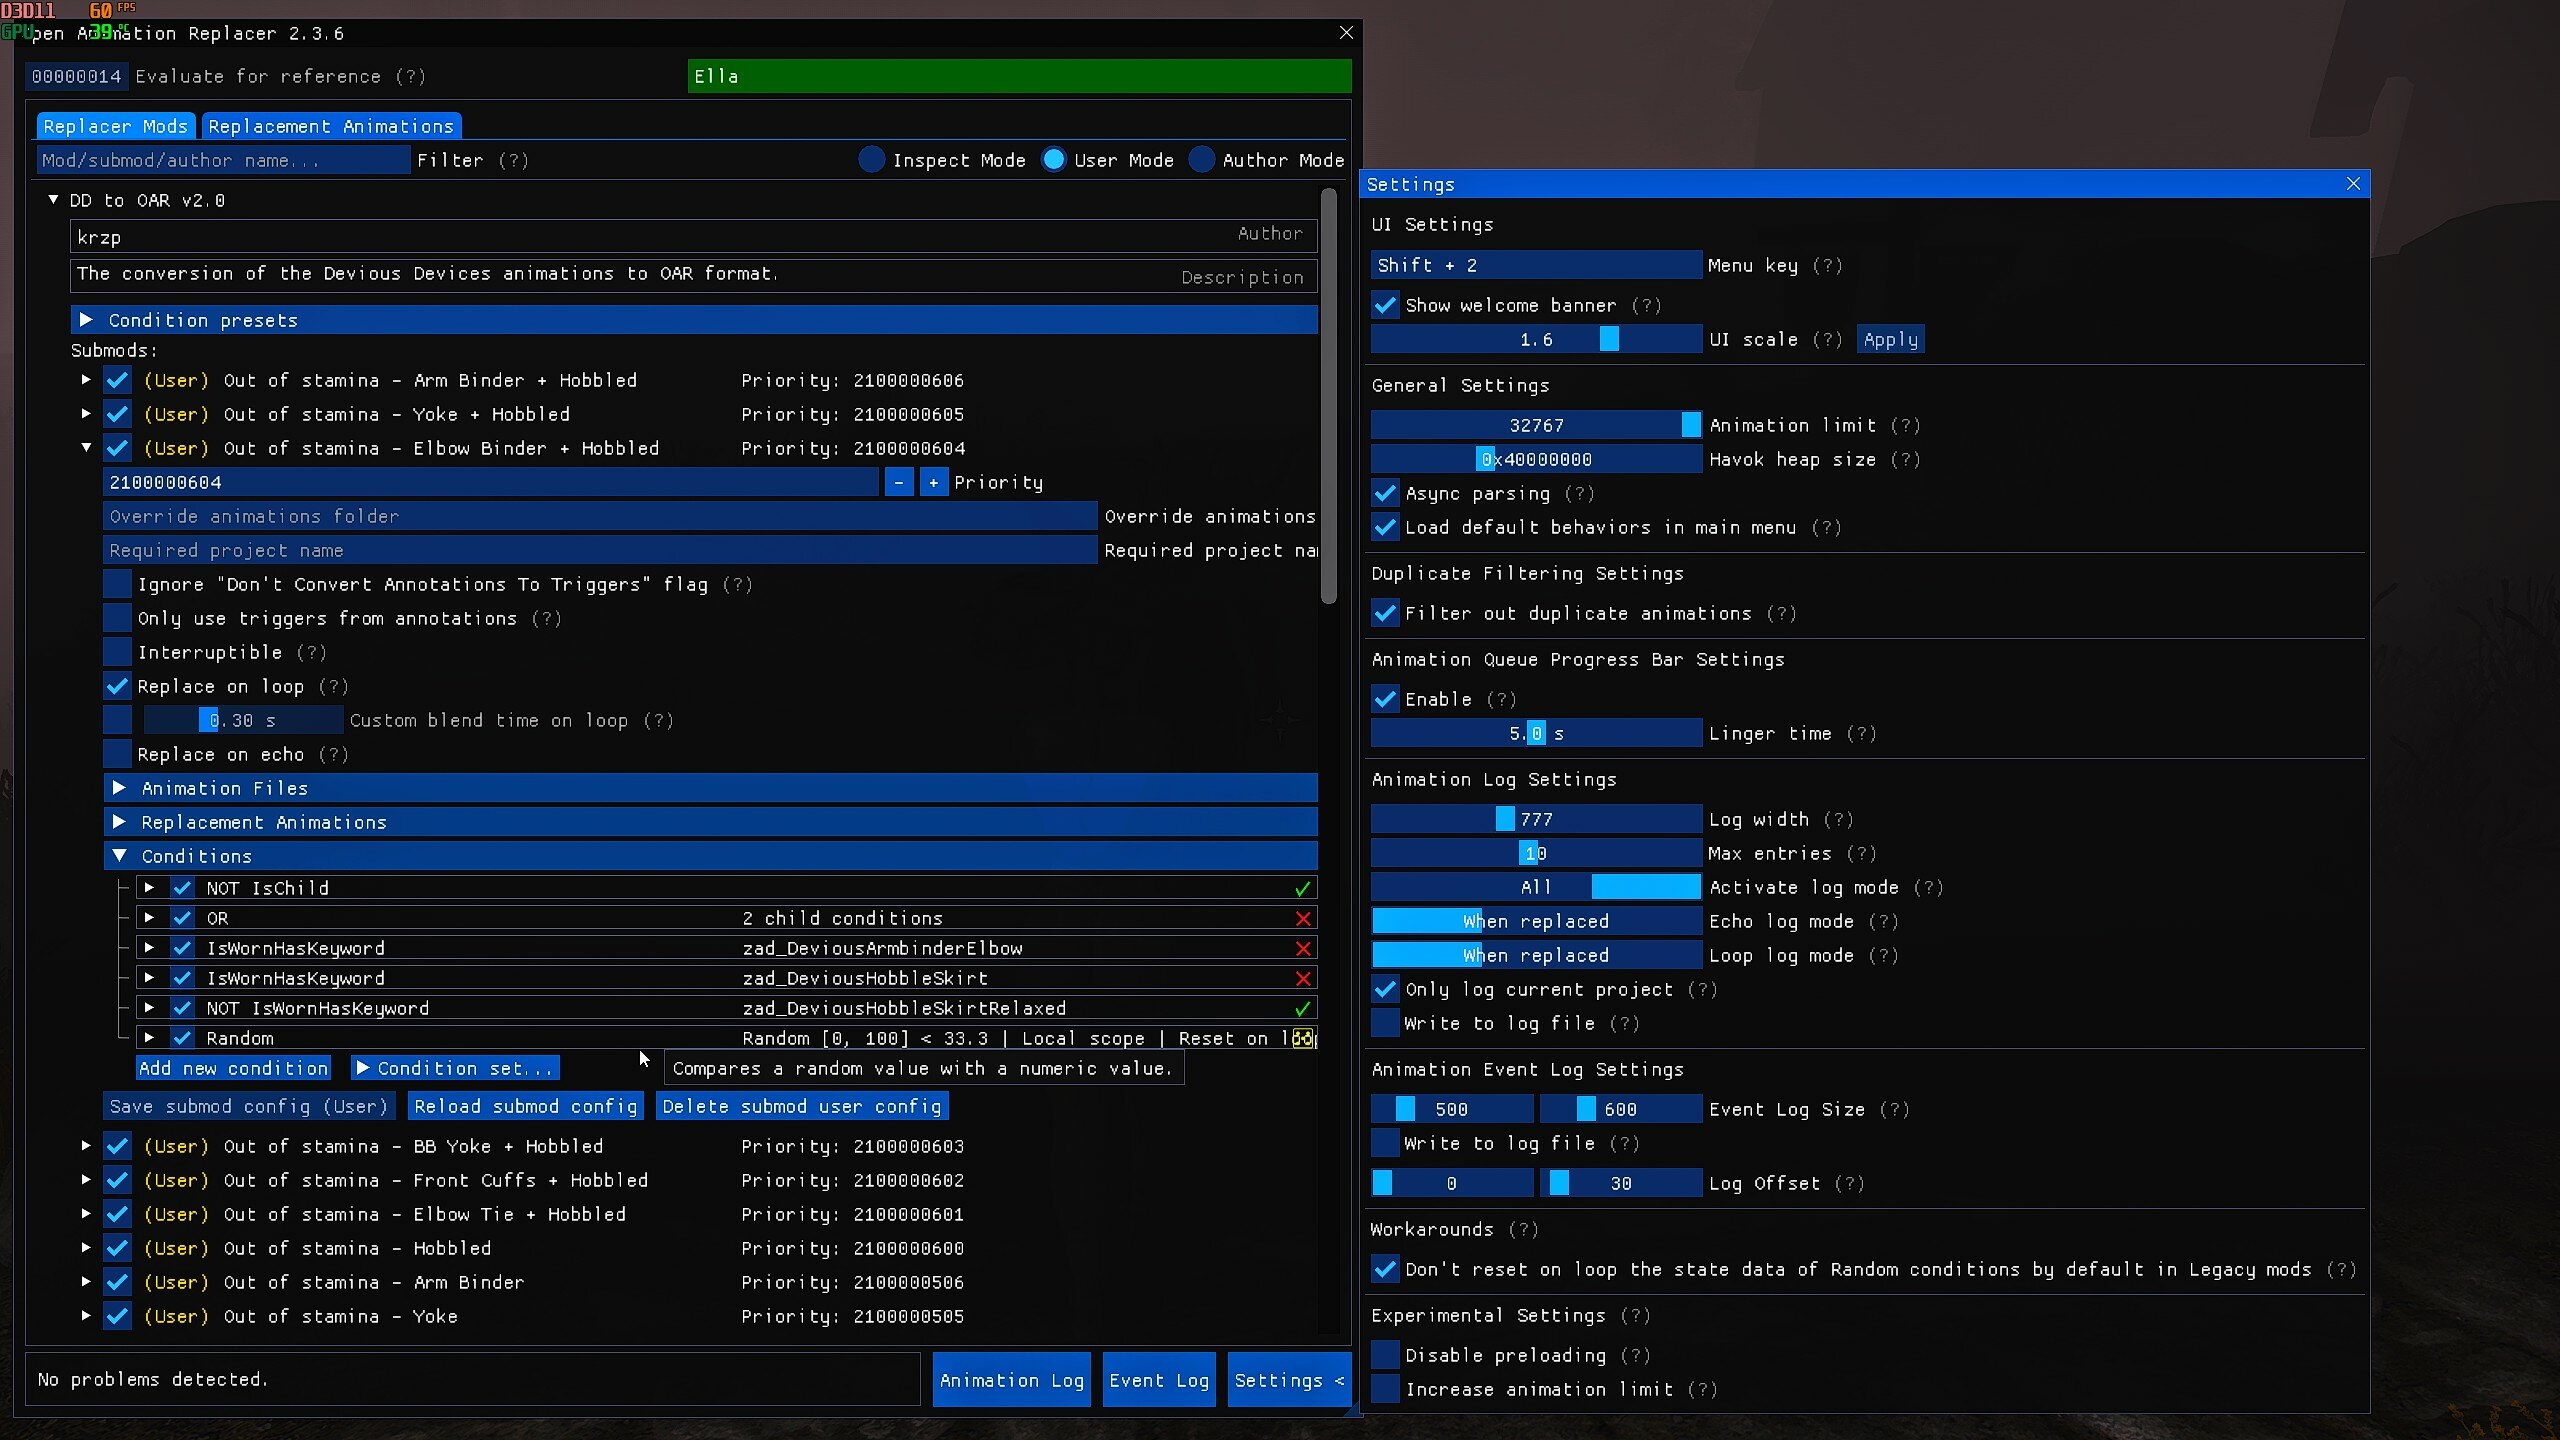Click the help icon next to Filter
Viewport: 2560px width, 1440px height.
tap(513, 160)
